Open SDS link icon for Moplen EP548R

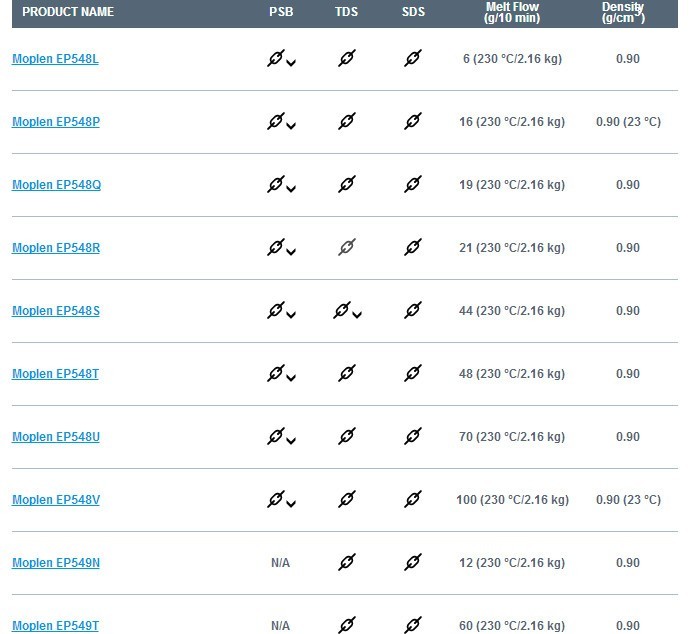(413, 247)
